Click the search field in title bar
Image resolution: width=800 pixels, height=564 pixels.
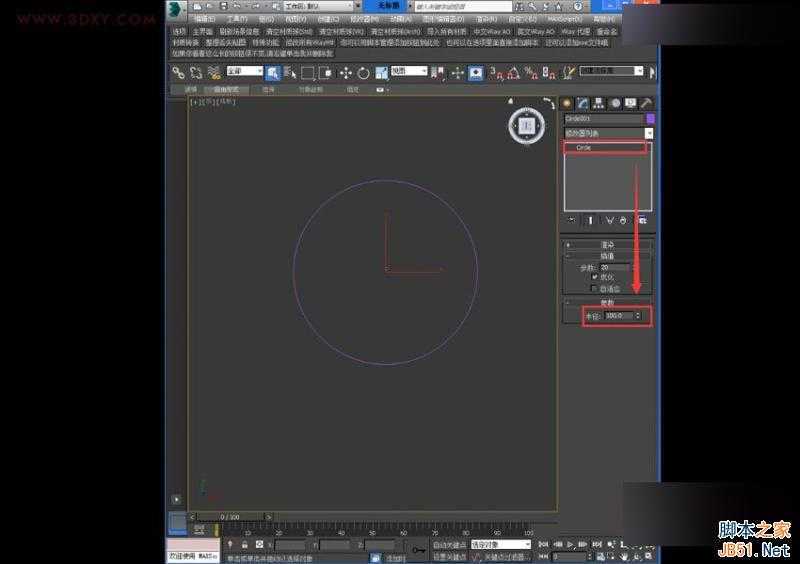pyautogui.click(x=463, y=6)
